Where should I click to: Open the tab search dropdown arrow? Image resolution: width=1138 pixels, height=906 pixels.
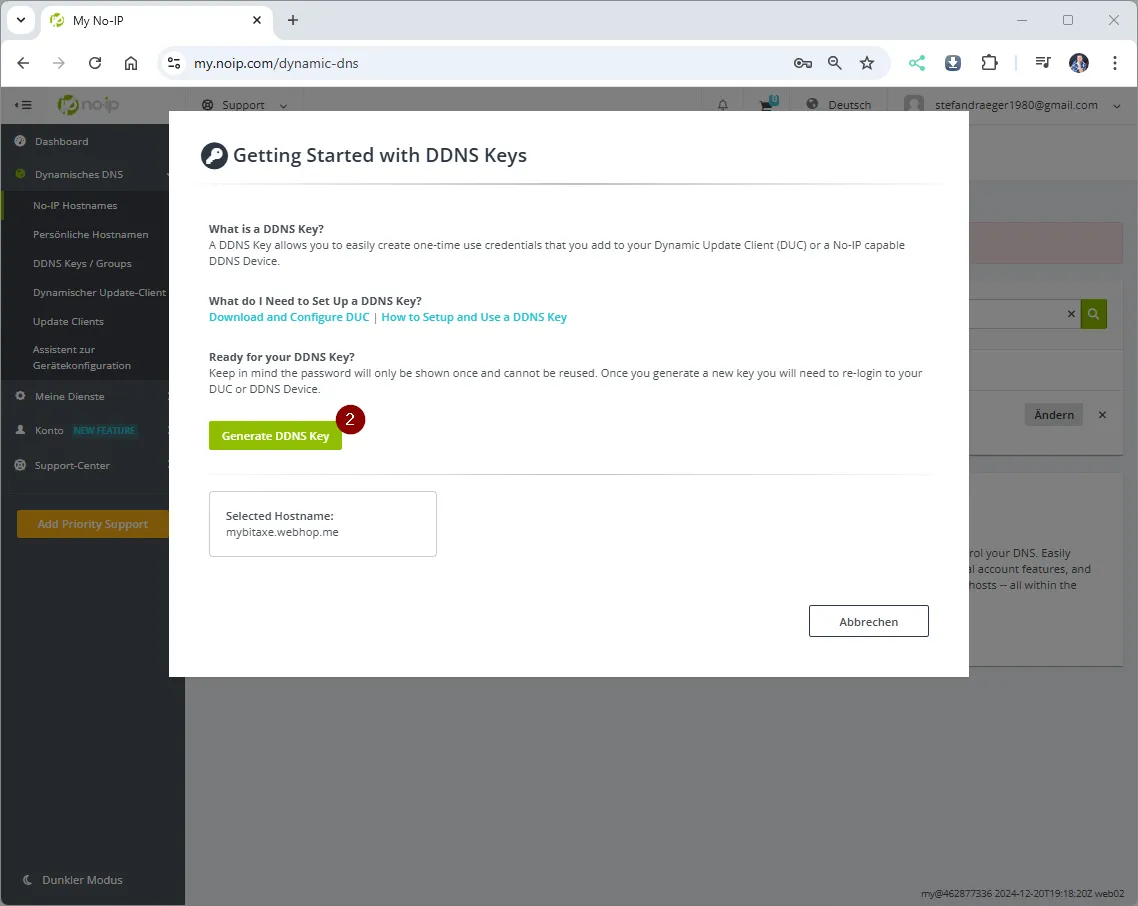(21, 20)
